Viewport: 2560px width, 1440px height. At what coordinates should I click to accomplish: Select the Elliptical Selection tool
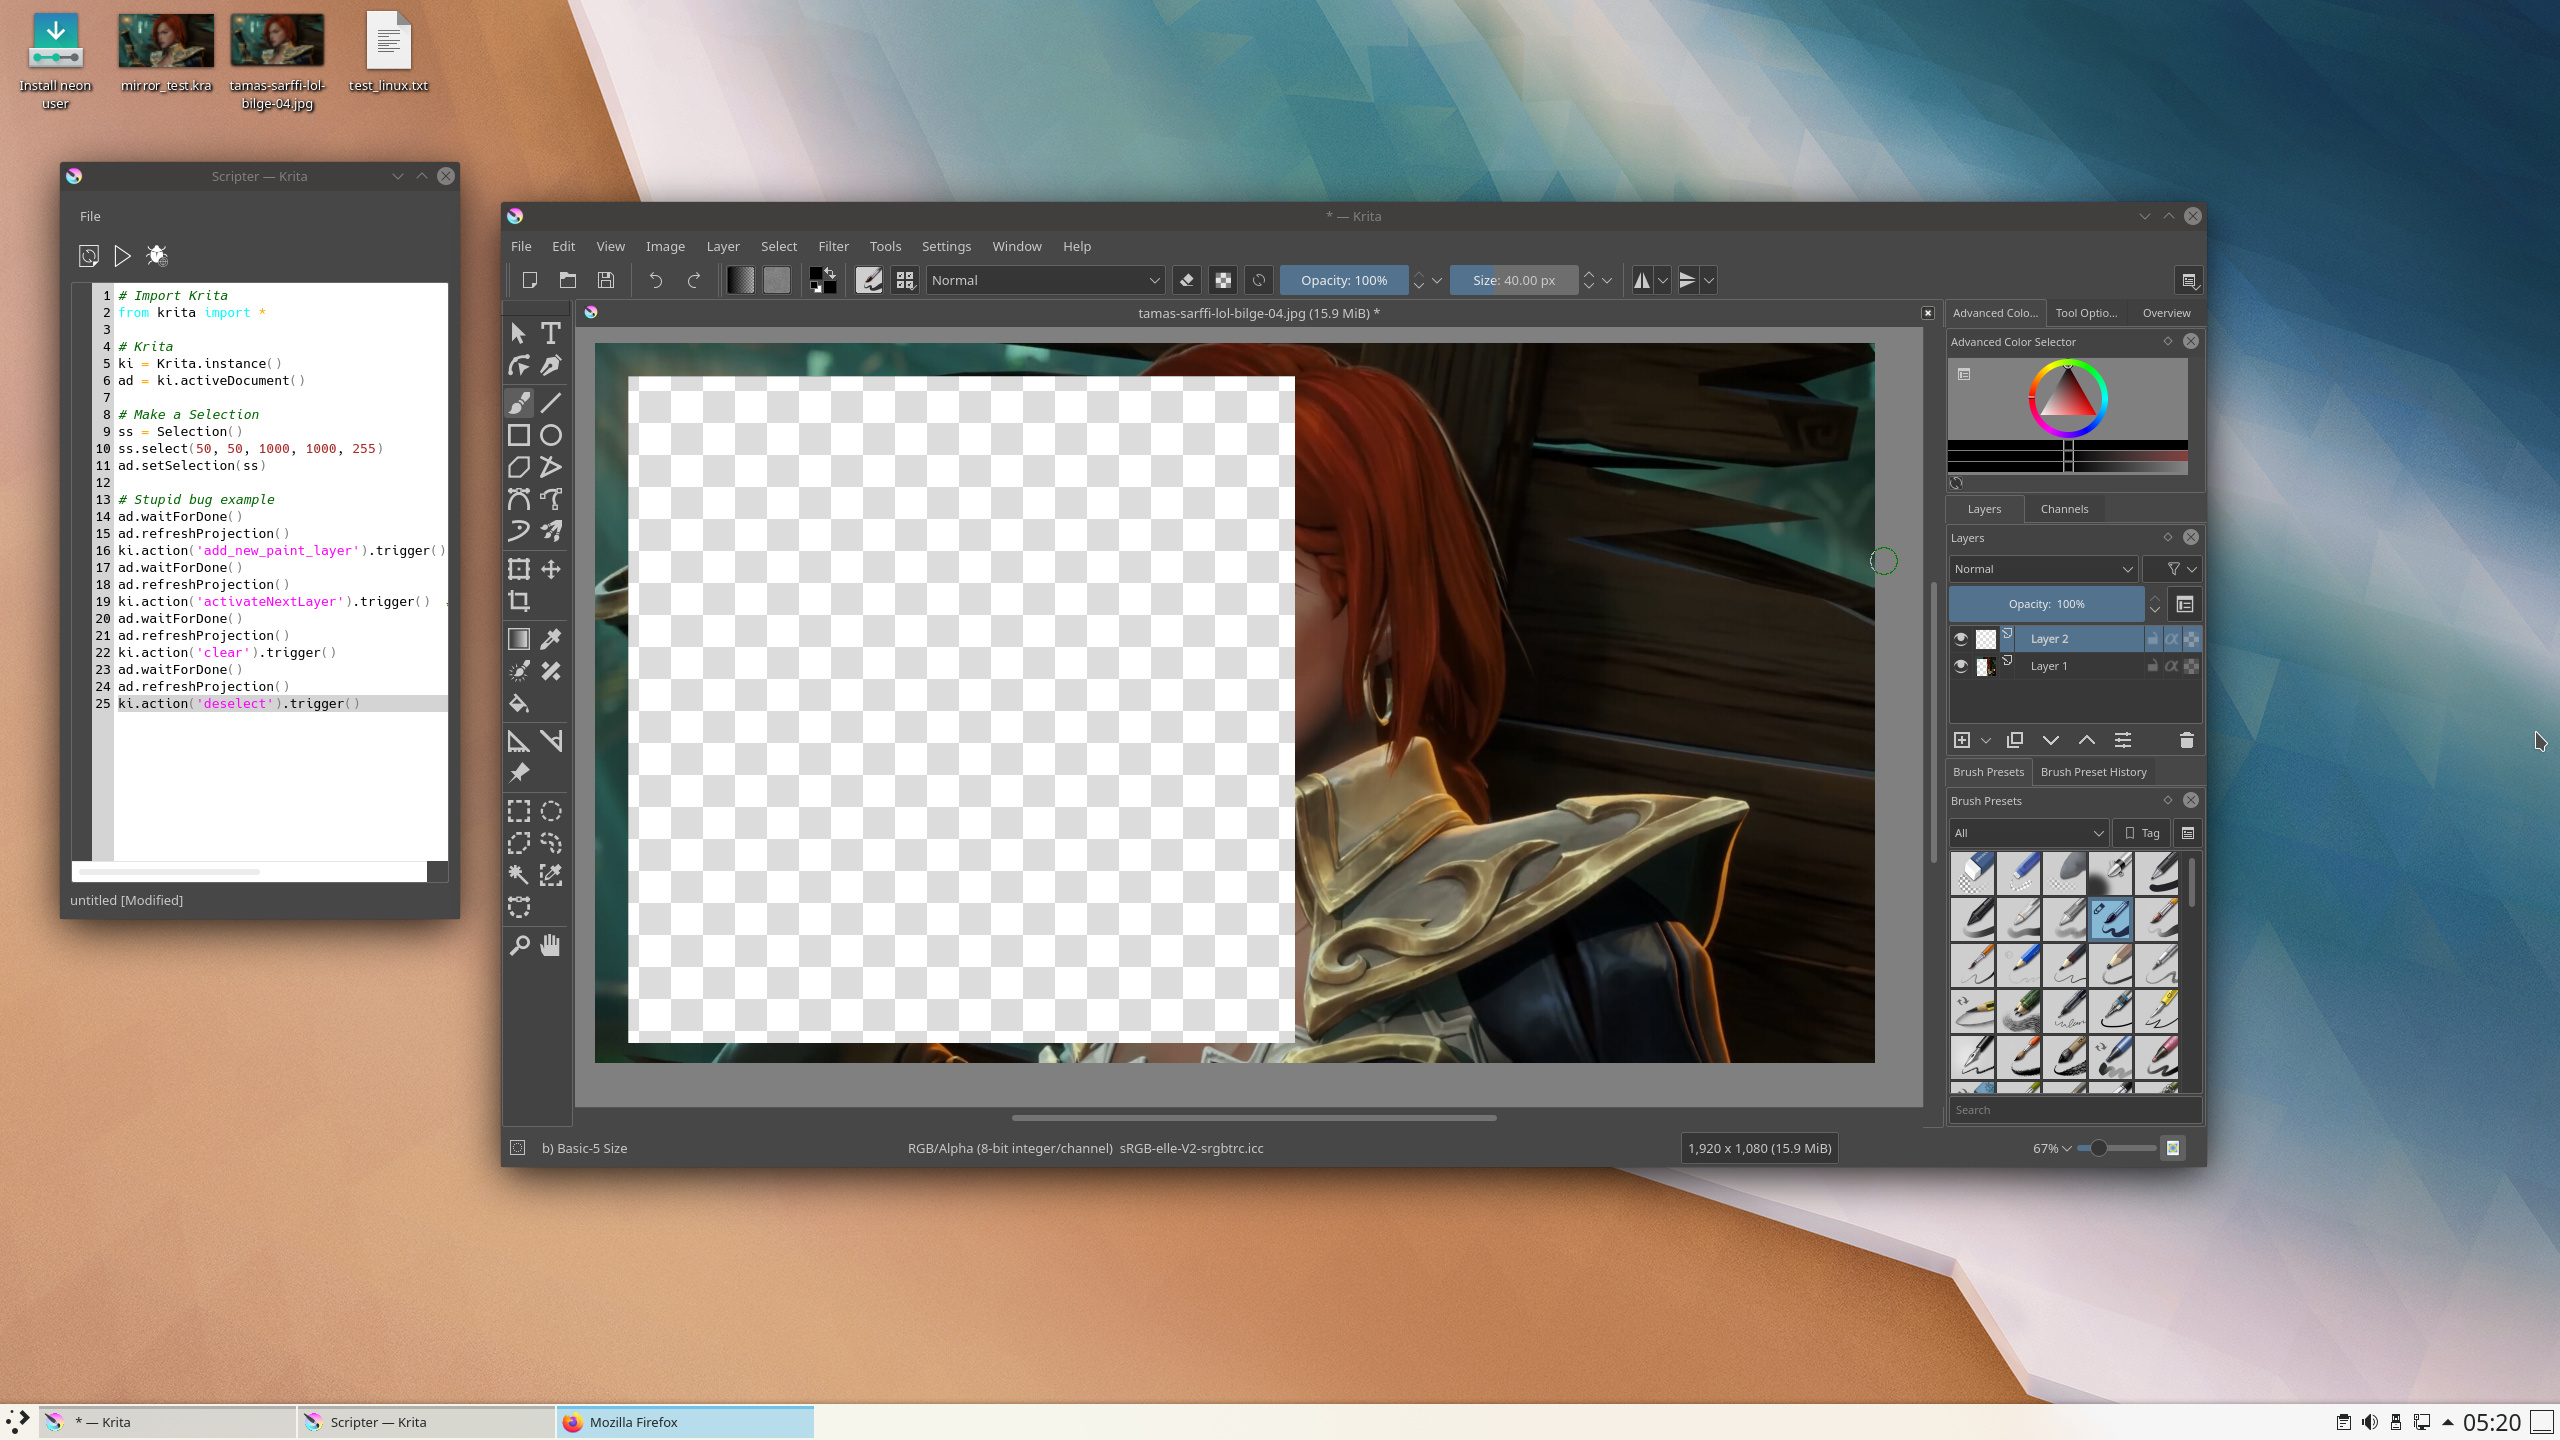551,811
